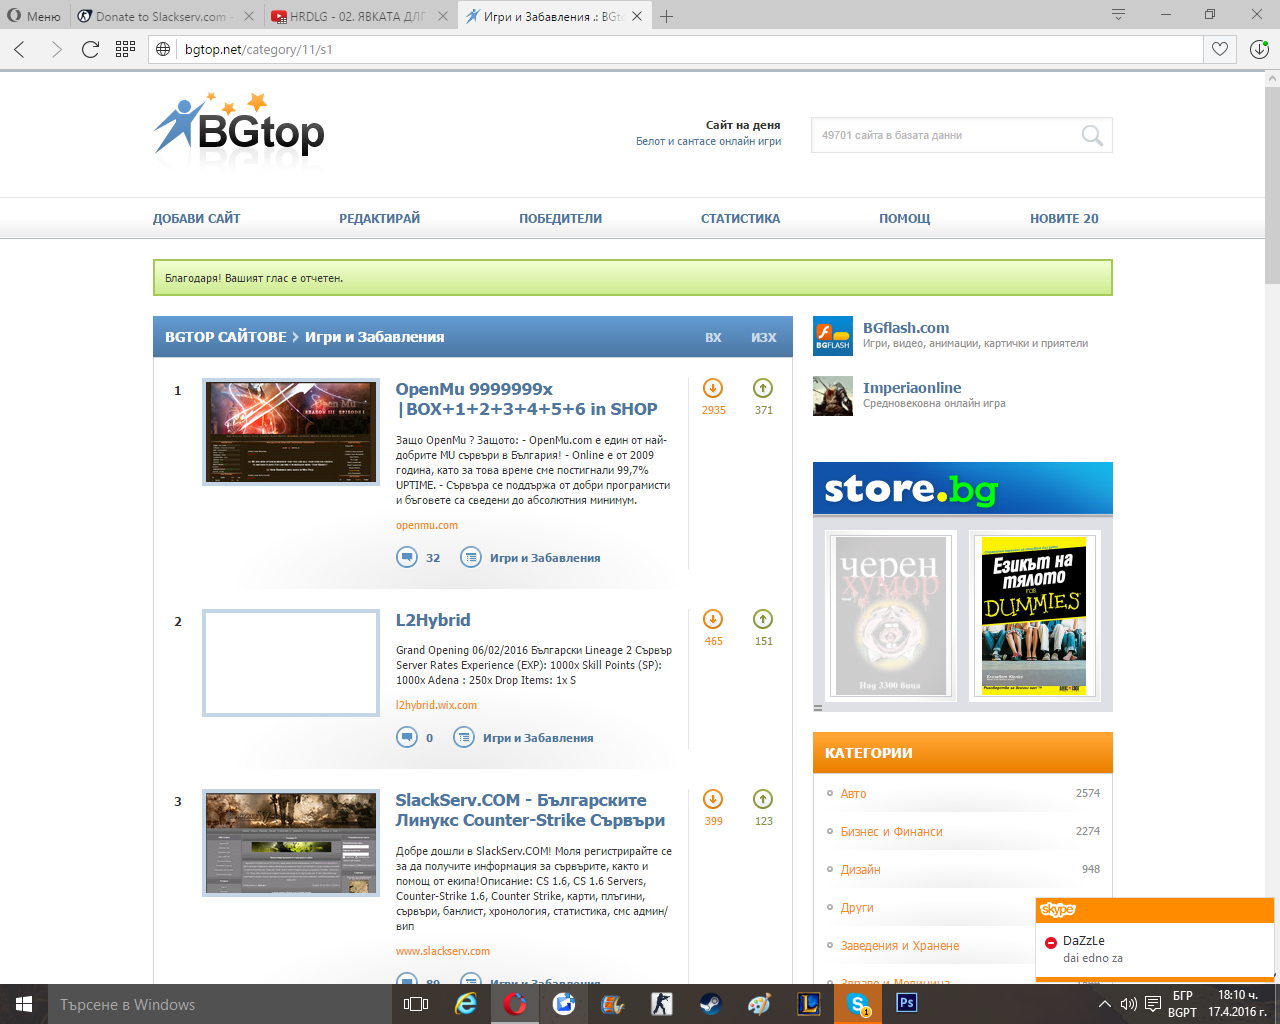
Task: Open ПОБЕДИТЕЛИ menu item
Action: coord(561,218)
